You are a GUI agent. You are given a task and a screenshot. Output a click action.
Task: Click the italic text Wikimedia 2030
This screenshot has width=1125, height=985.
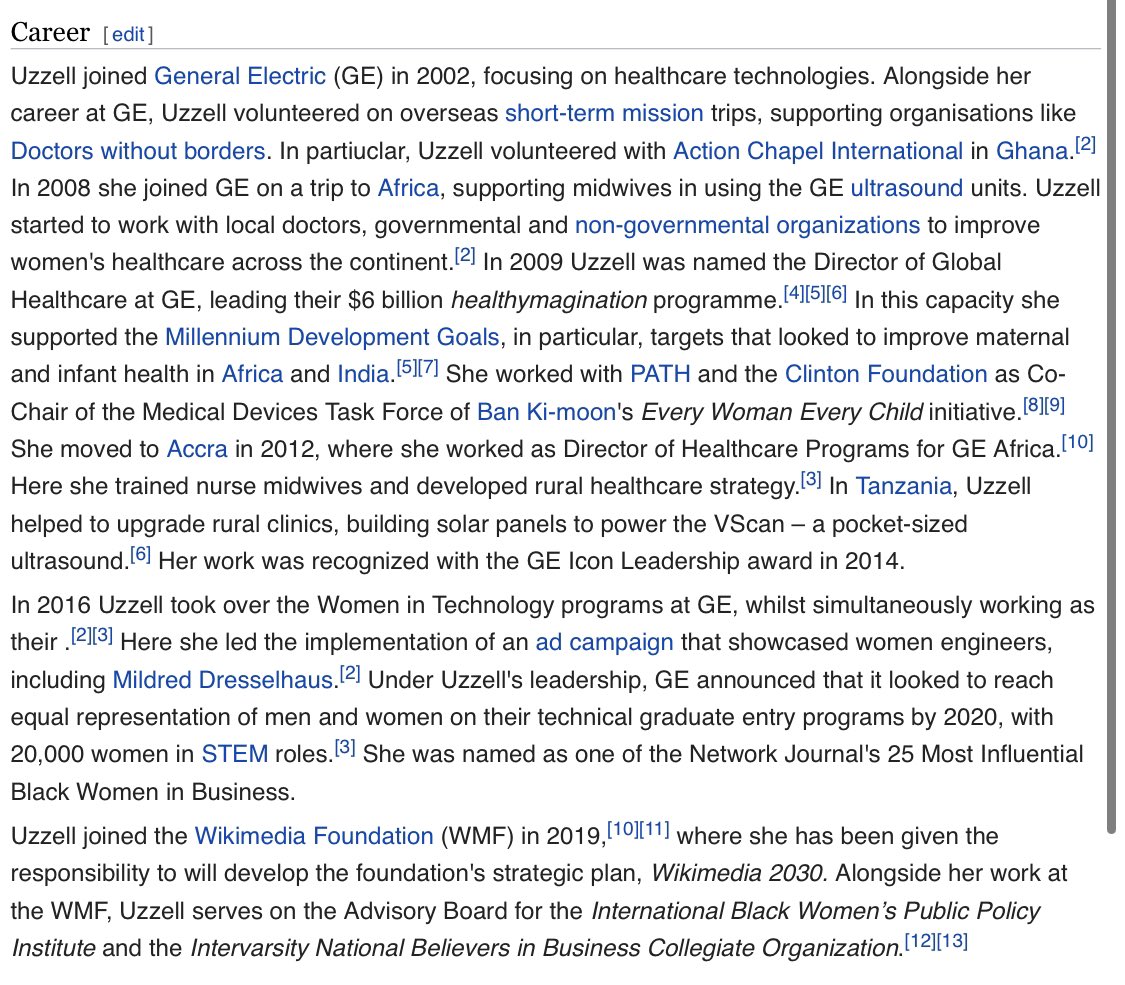coord(739,873)
